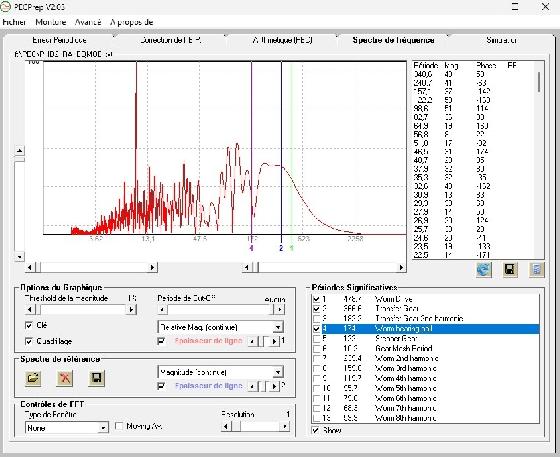Click marker 2 below the spectrum graph
560x457 pixels.
tap(281, 248)
